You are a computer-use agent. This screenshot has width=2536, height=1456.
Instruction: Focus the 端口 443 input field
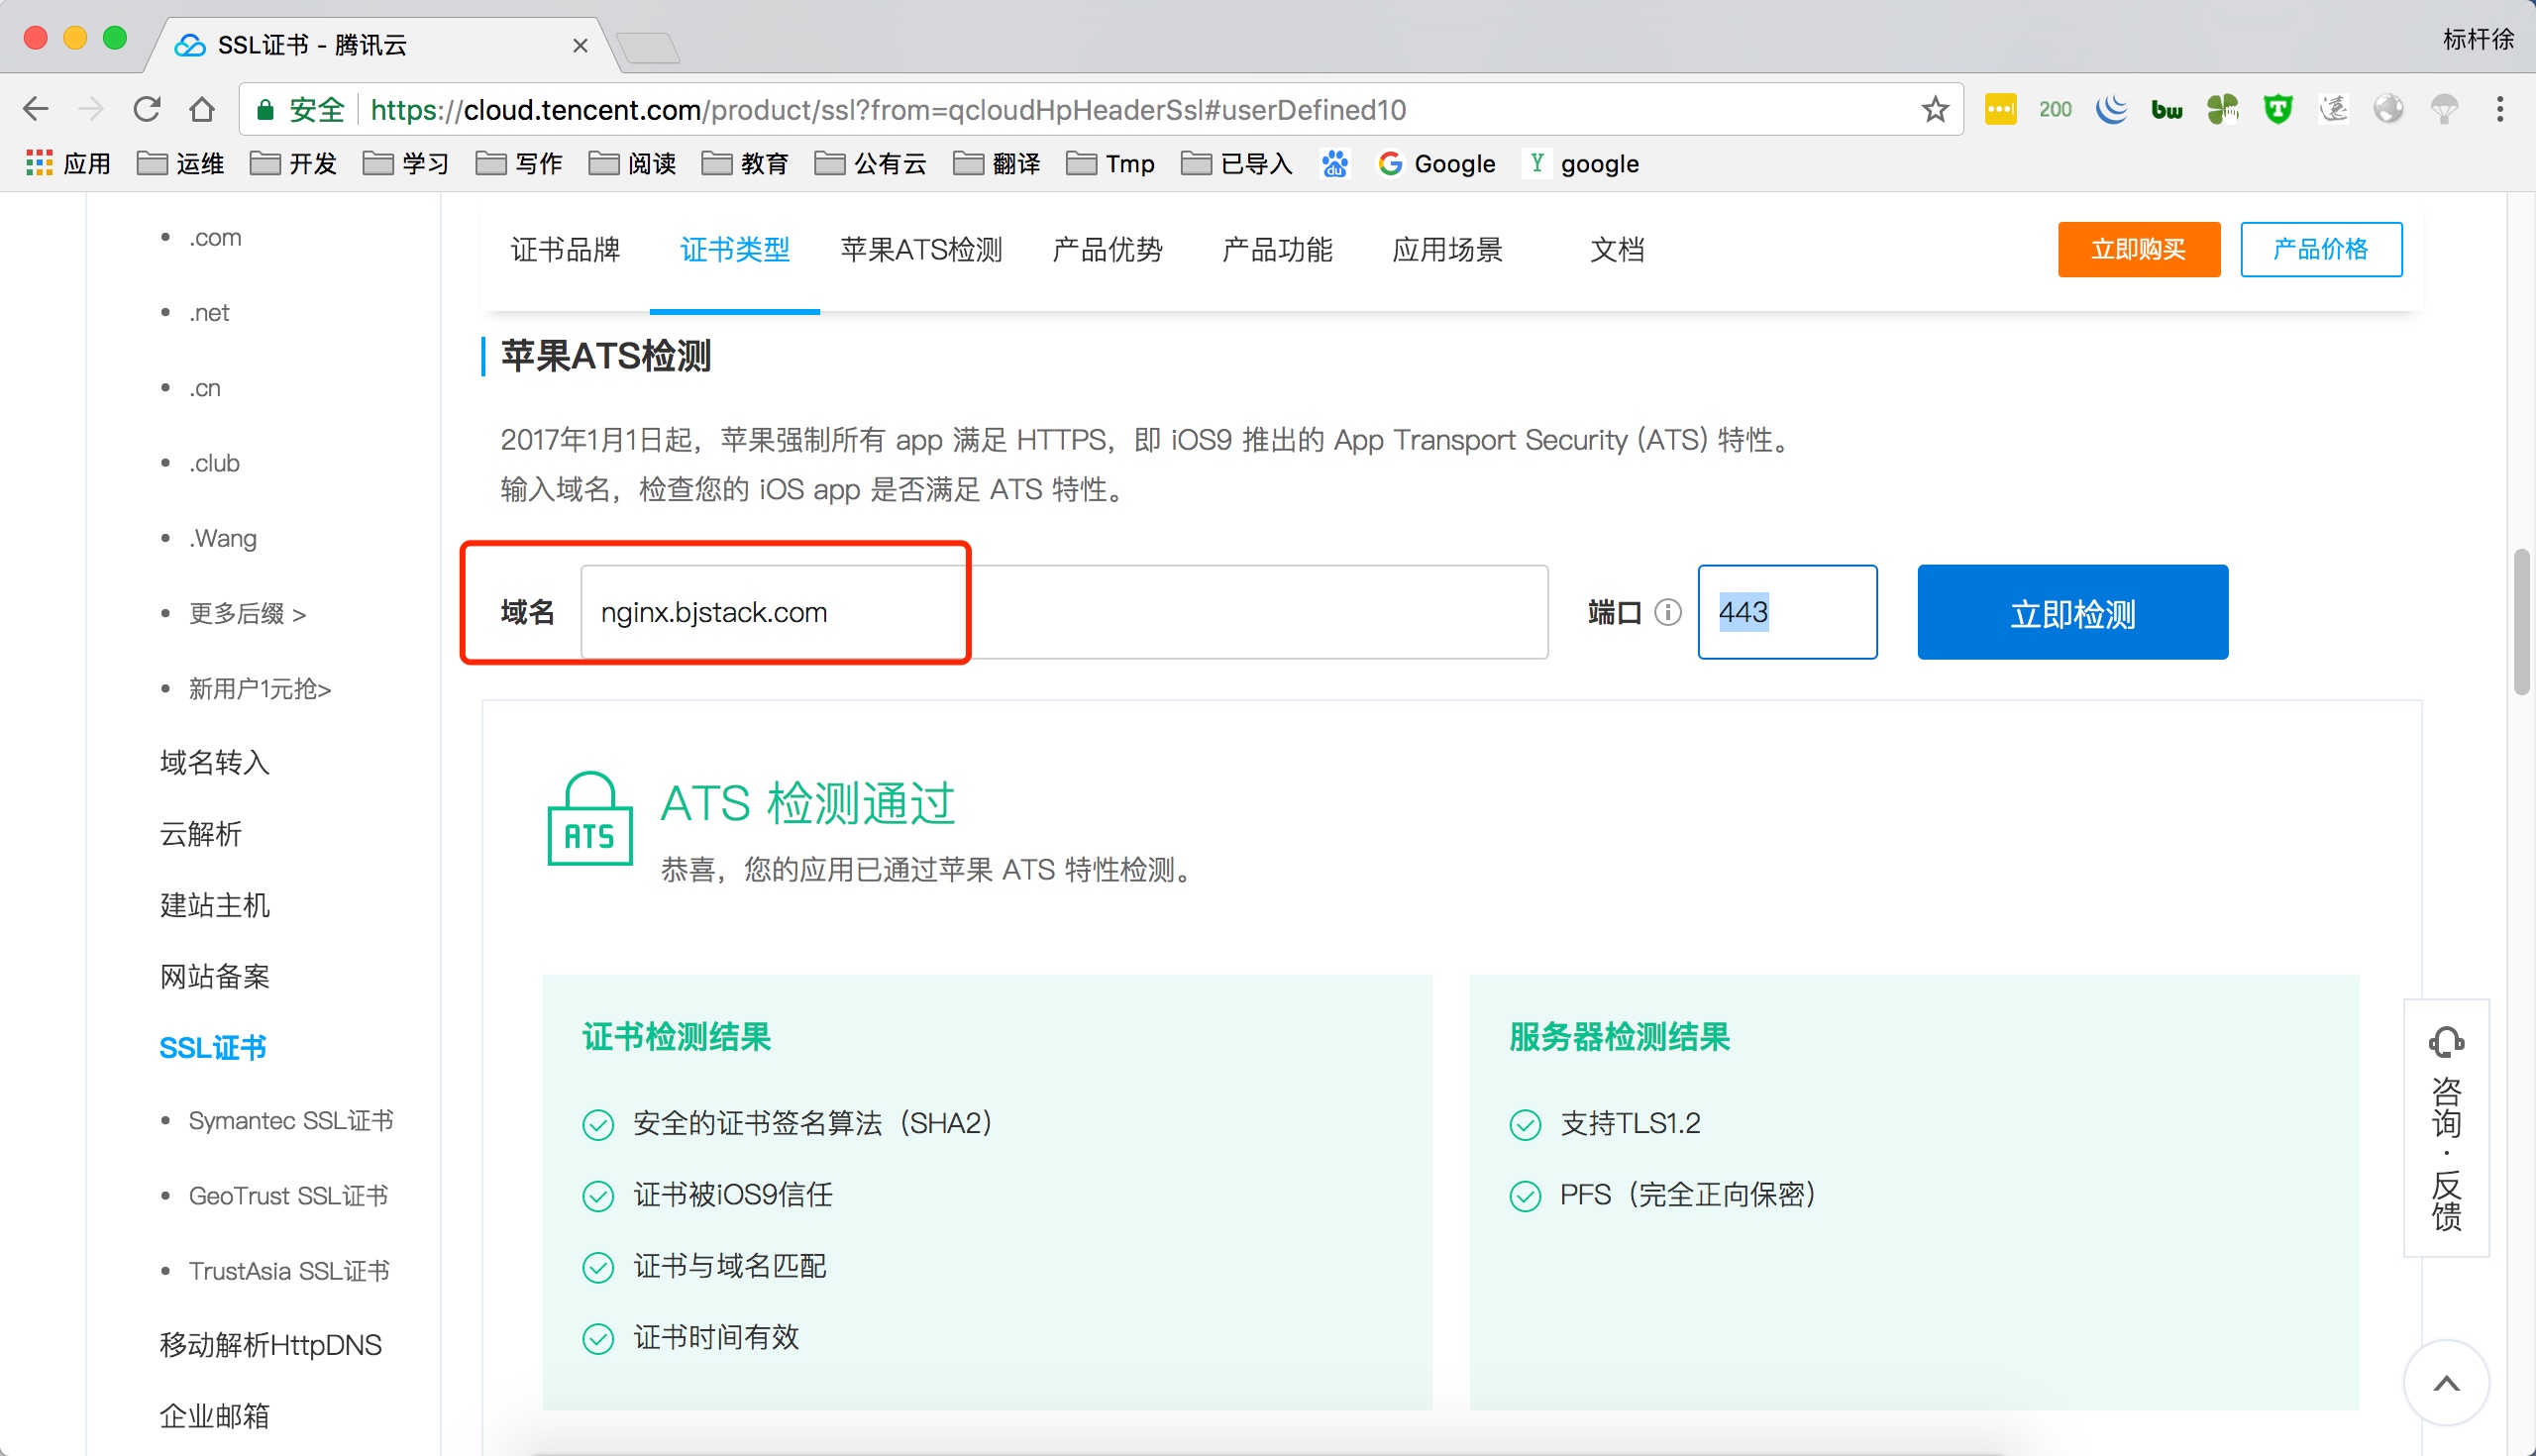tap(1787, 612)
